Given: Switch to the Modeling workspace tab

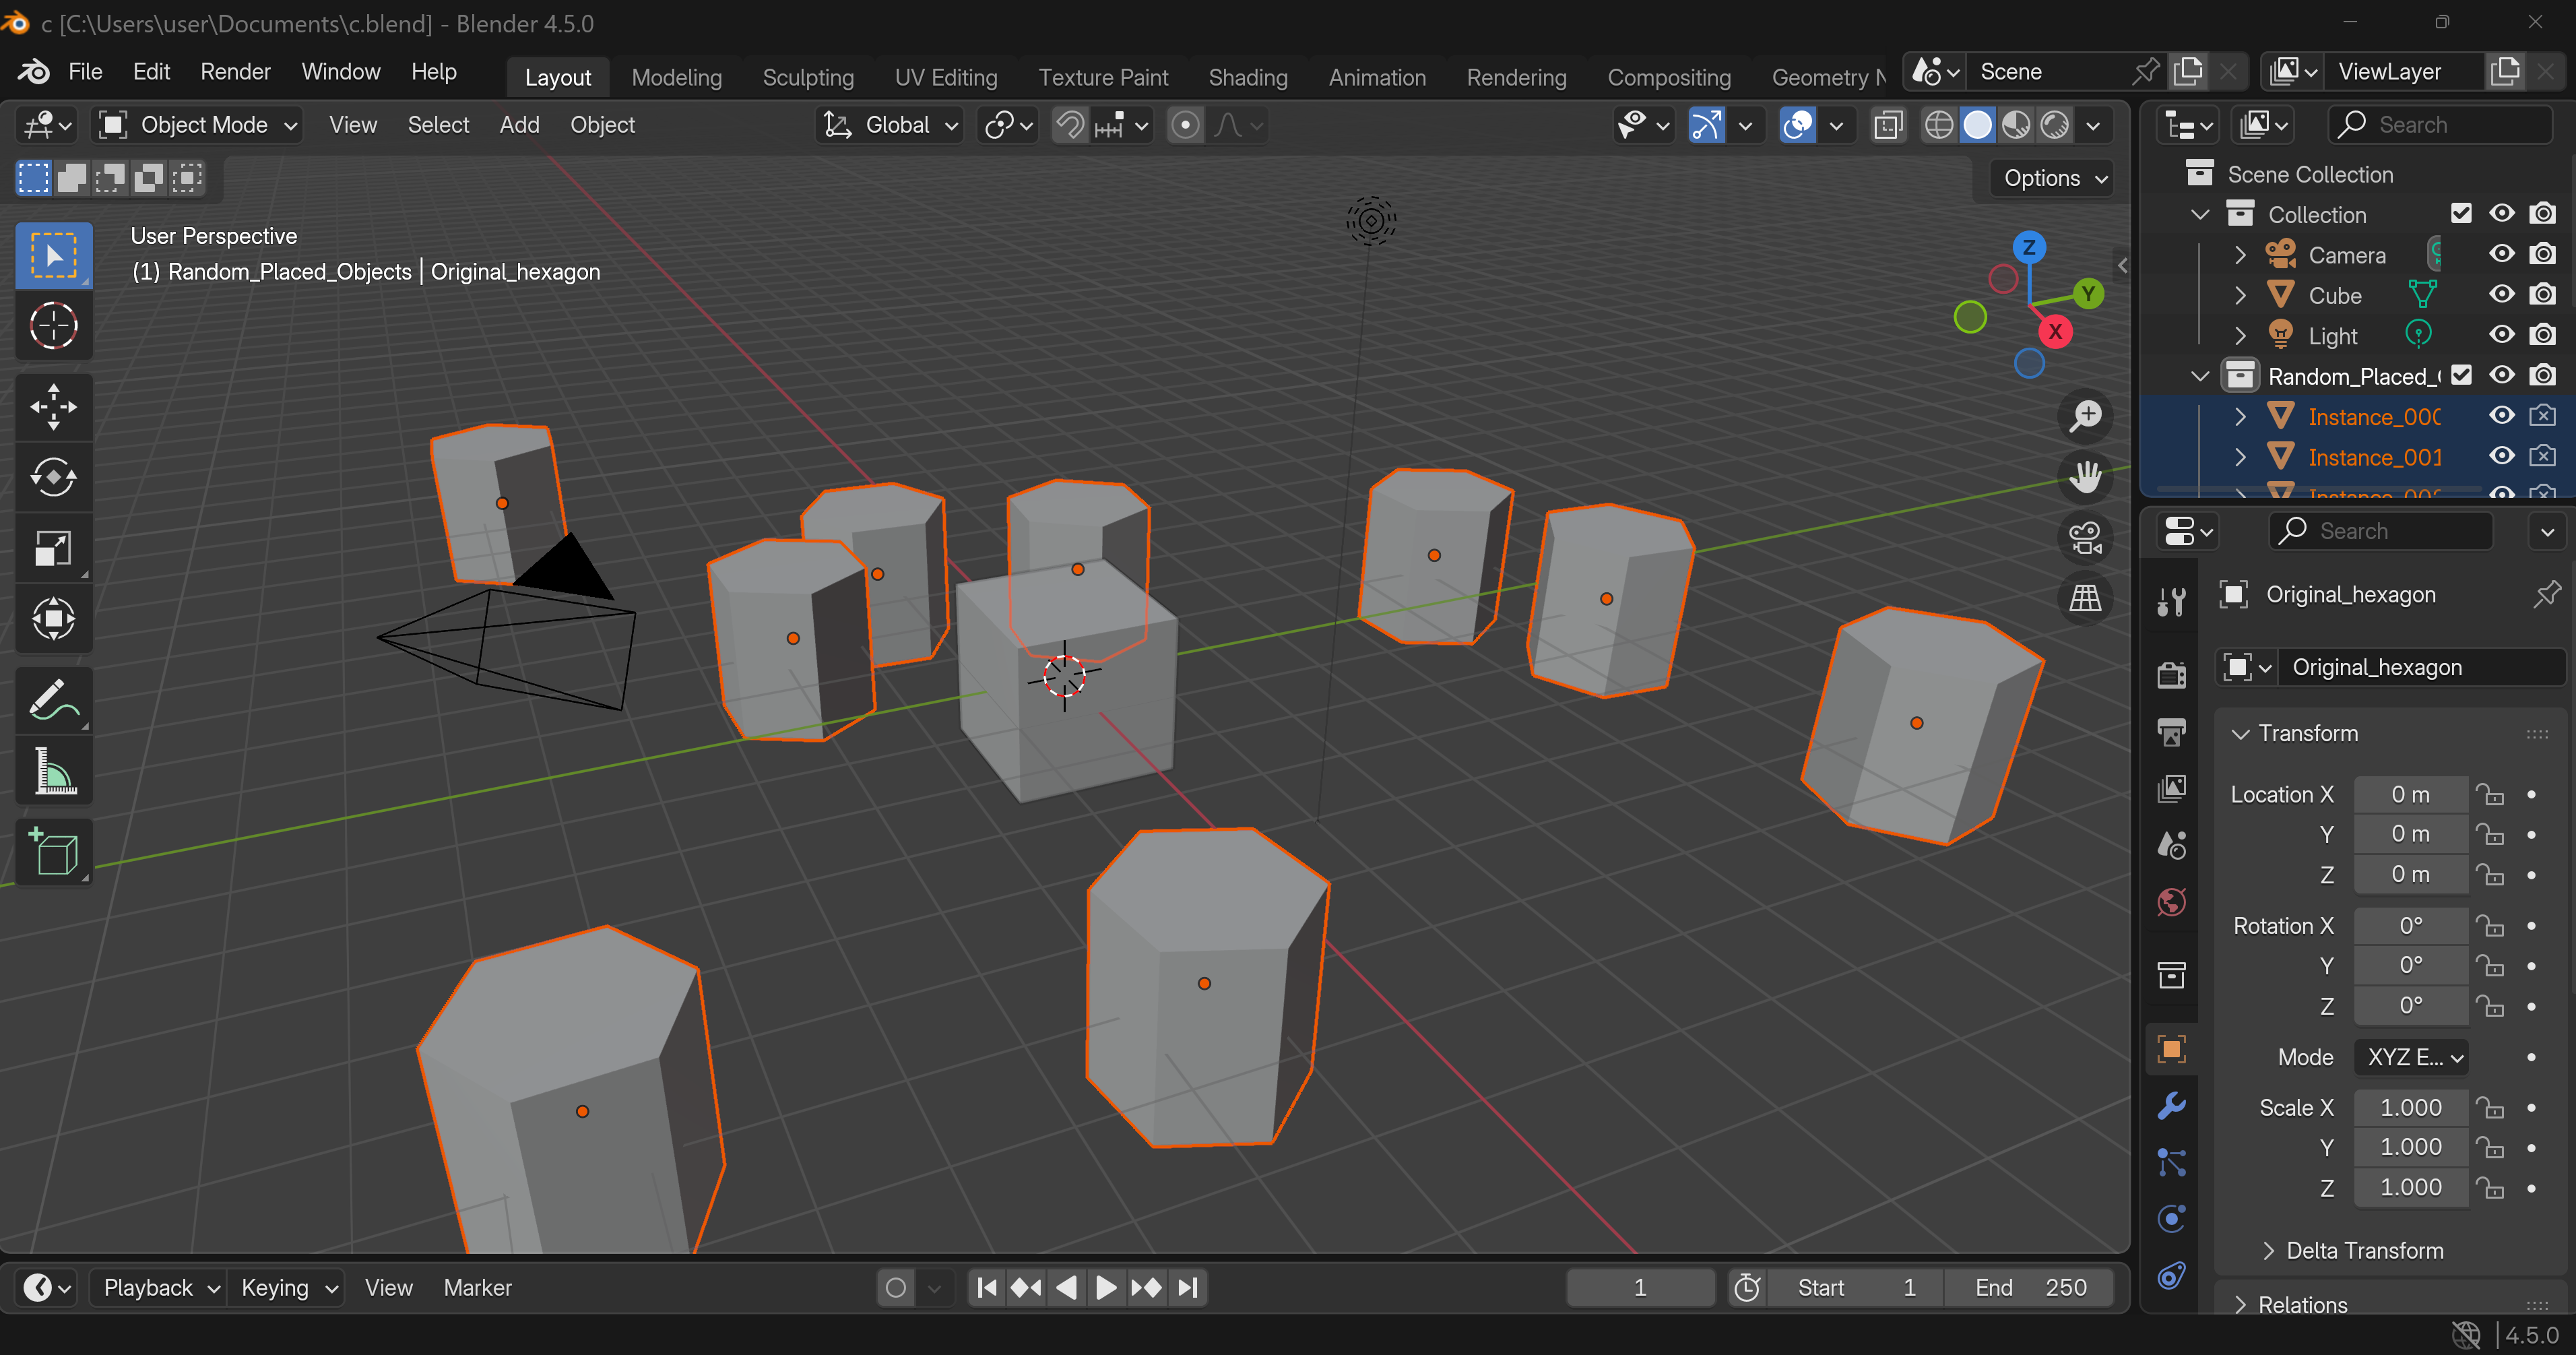Looking at the screenshot, I should click(x=677, y=77).
